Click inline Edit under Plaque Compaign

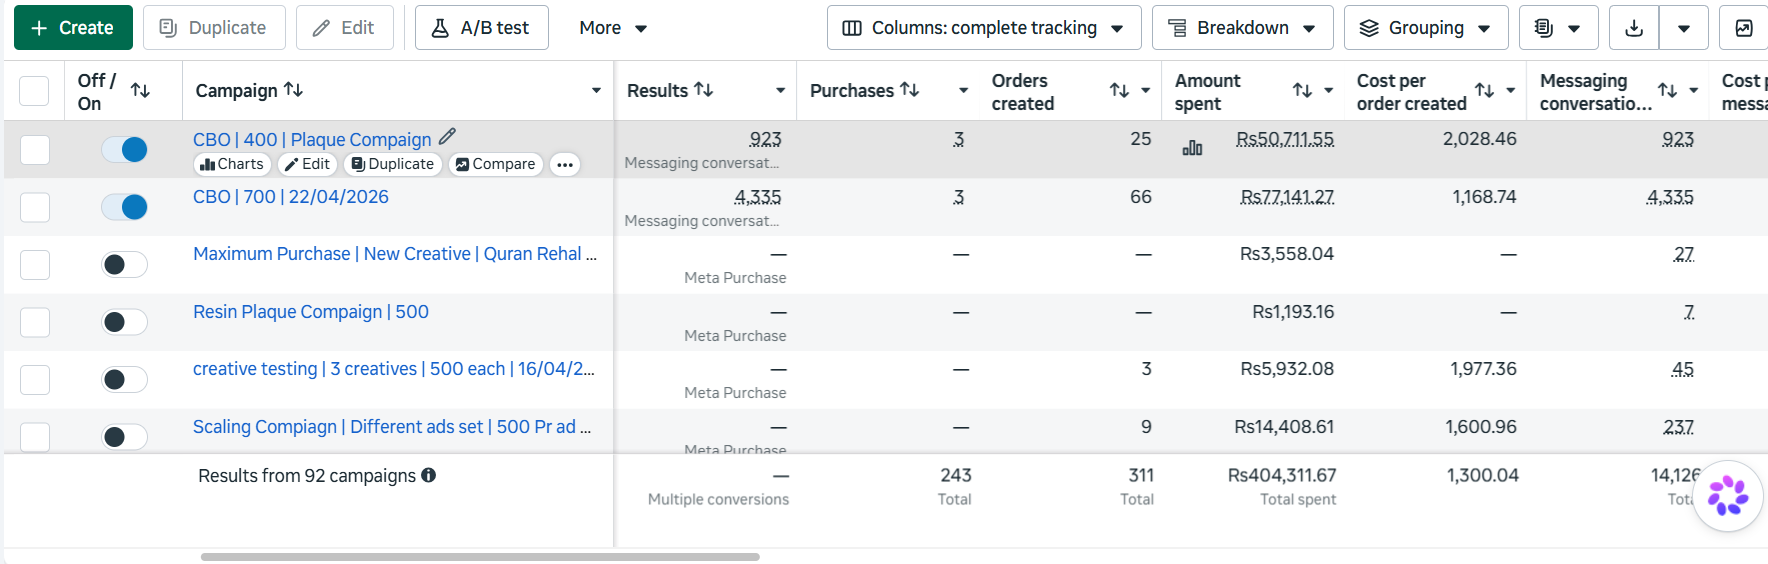coord(307,164)
